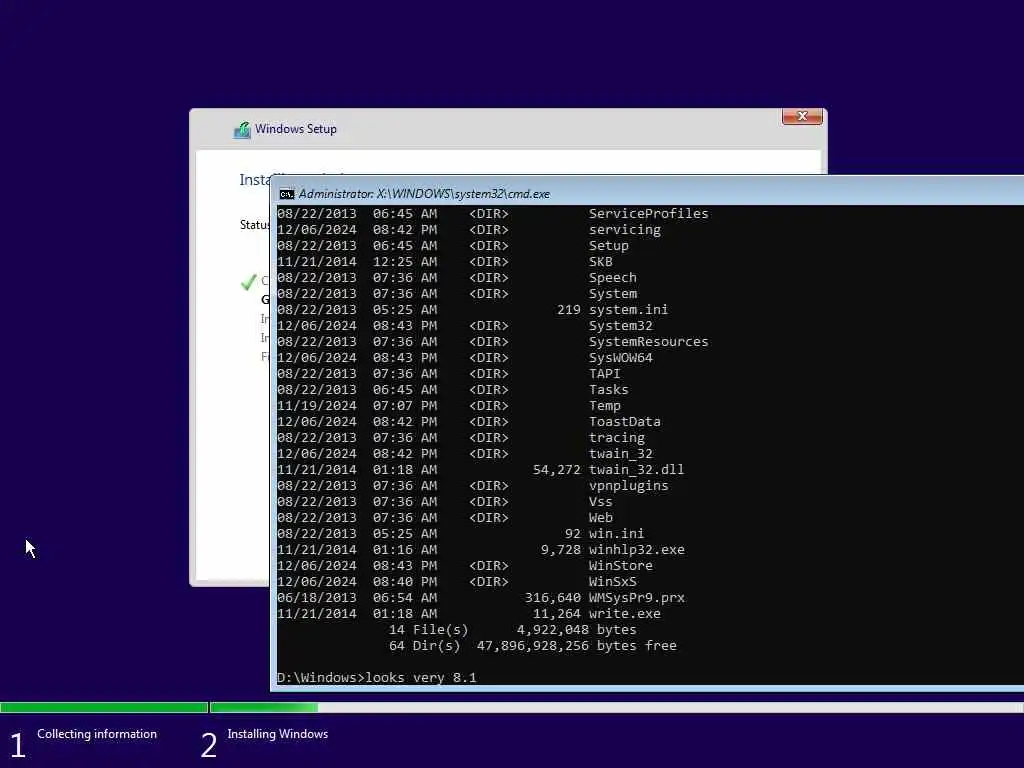Click the system.ini file name
The image size is (1024, 768).
tap(628, 310)
